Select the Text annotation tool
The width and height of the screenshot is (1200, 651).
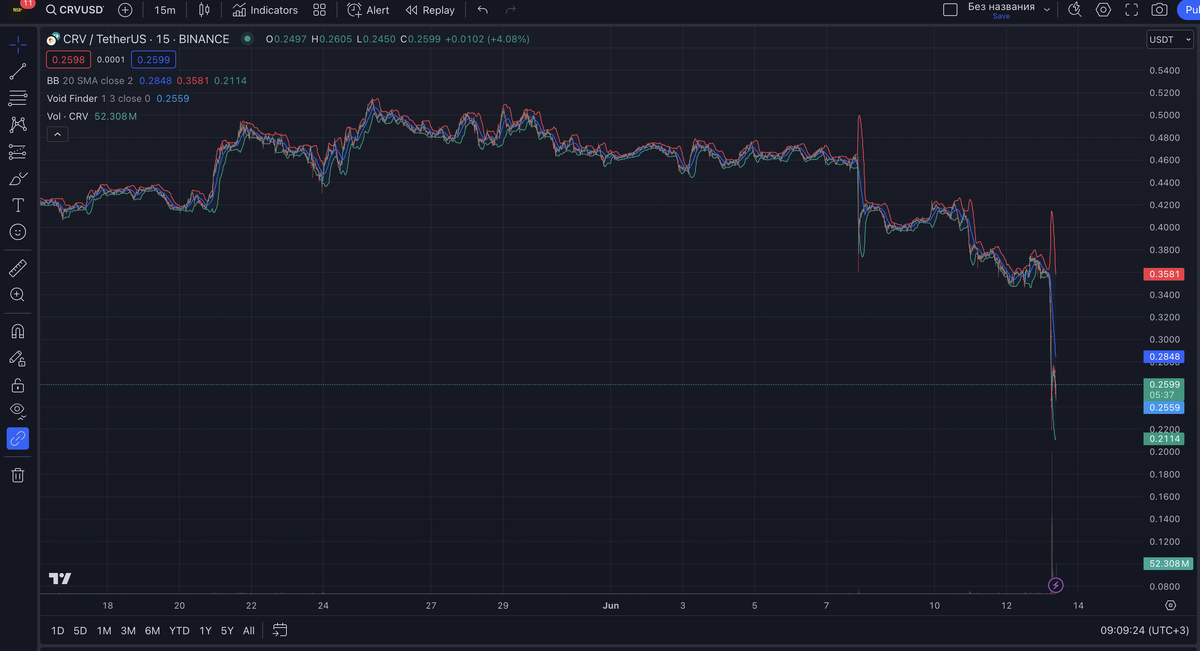pos(17,205)
